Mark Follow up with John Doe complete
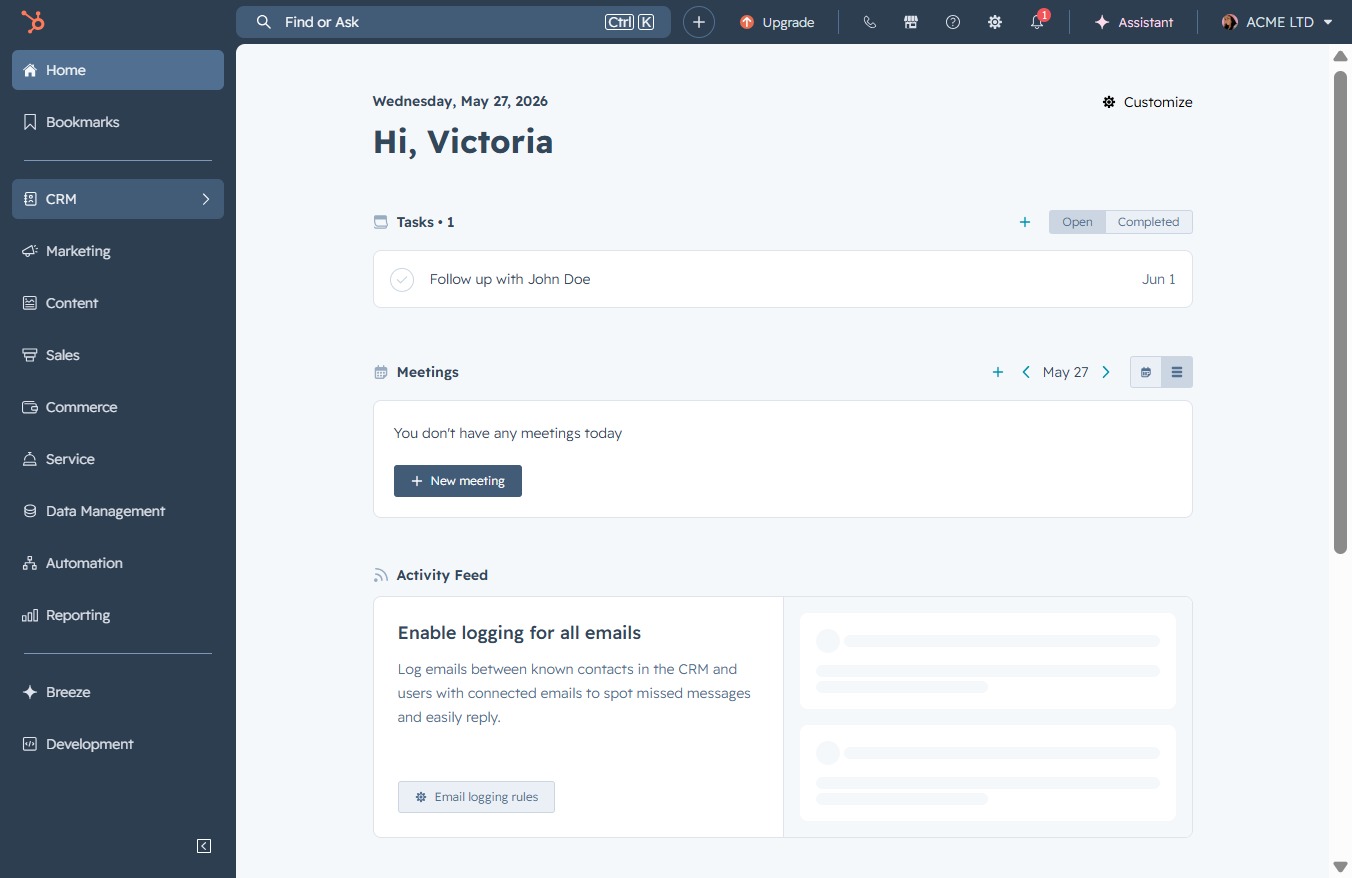 click(402, 279)
